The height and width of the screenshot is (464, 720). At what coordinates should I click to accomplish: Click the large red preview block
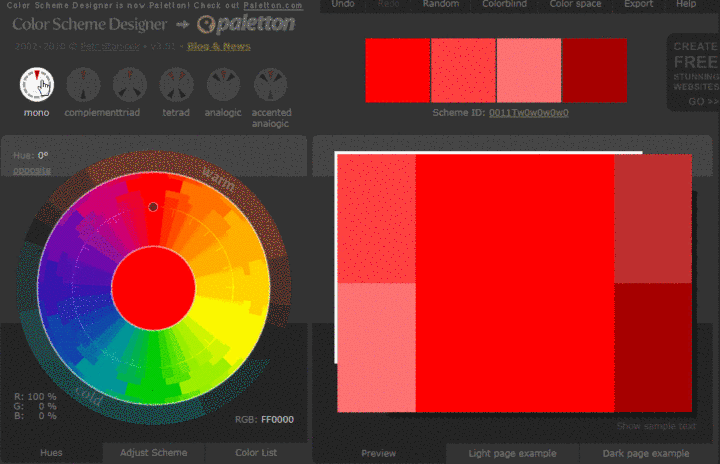click(x=515, y=283)
